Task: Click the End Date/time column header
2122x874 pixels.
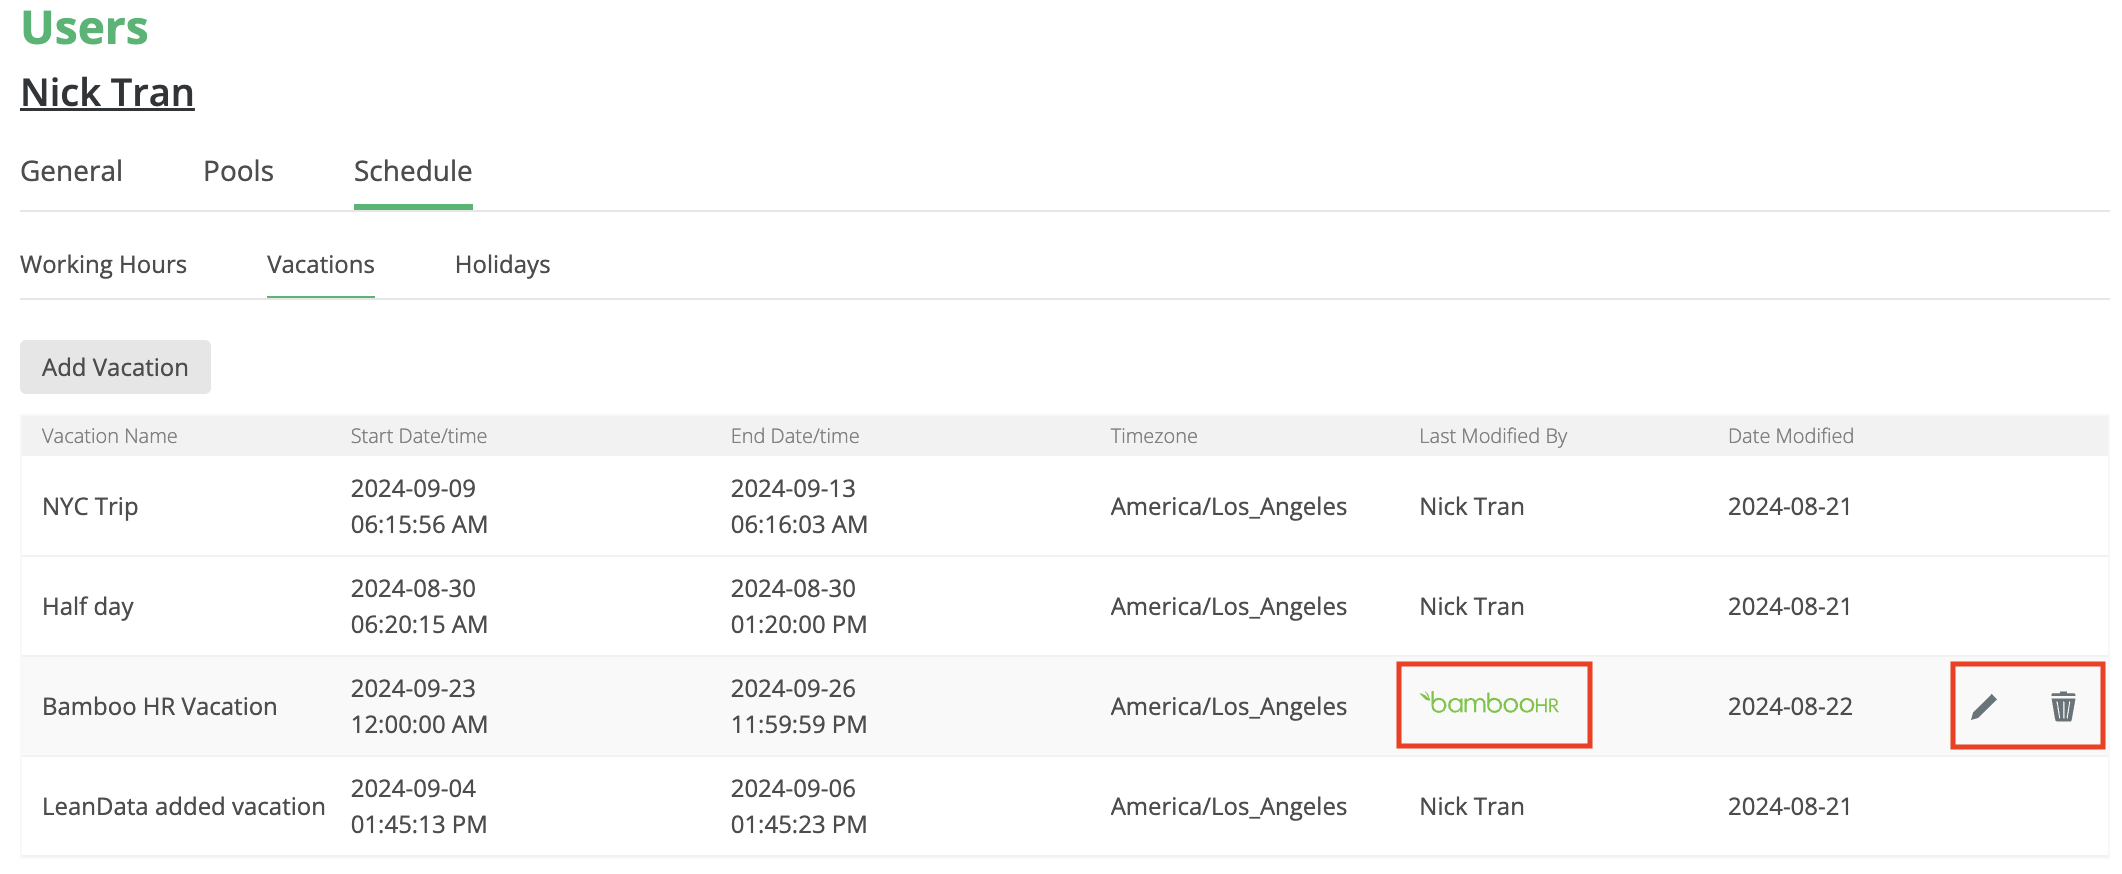Action: [794, 436]
